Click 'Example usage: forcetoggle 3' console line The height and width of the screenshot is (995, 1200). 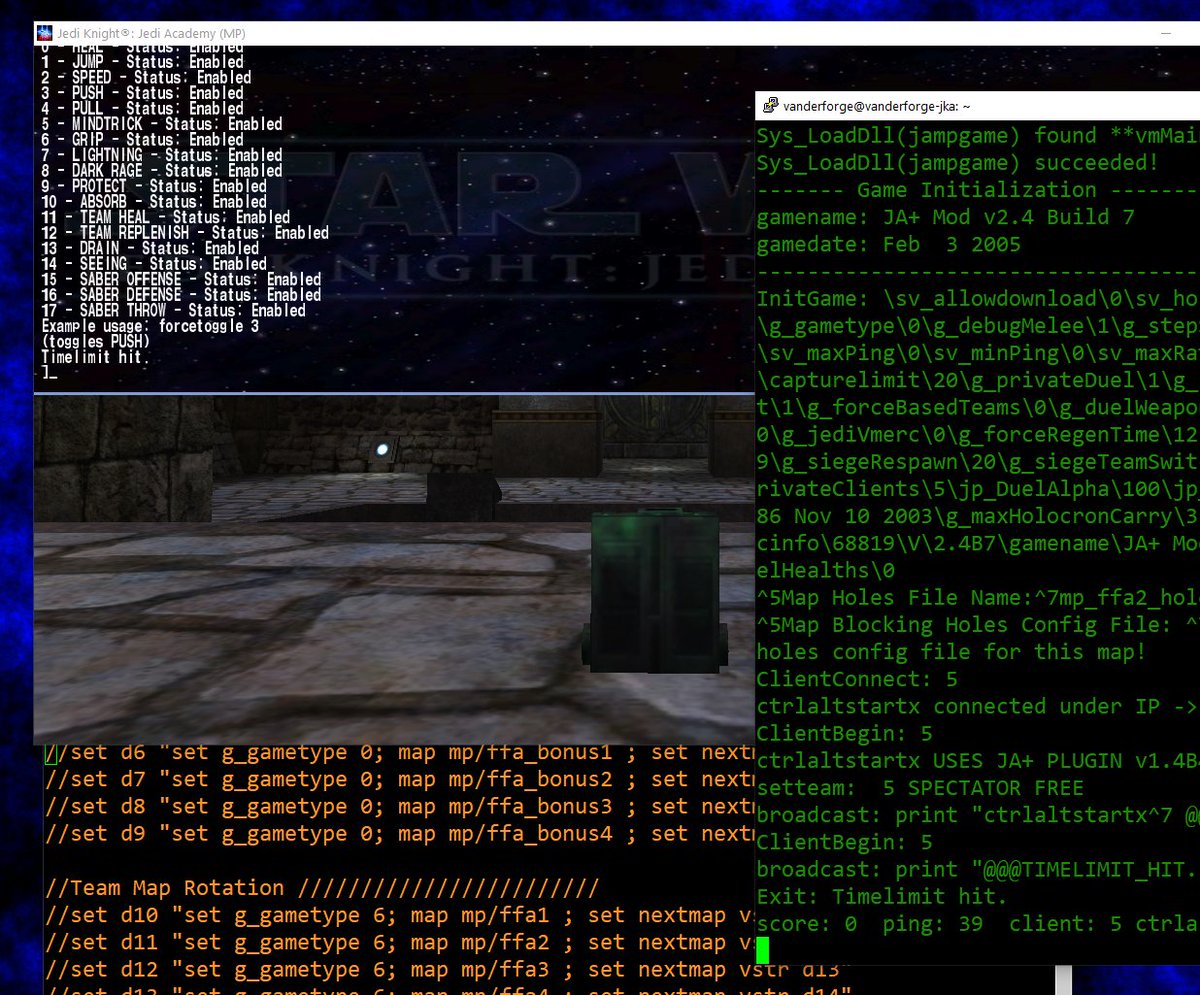tap(150, 326)
